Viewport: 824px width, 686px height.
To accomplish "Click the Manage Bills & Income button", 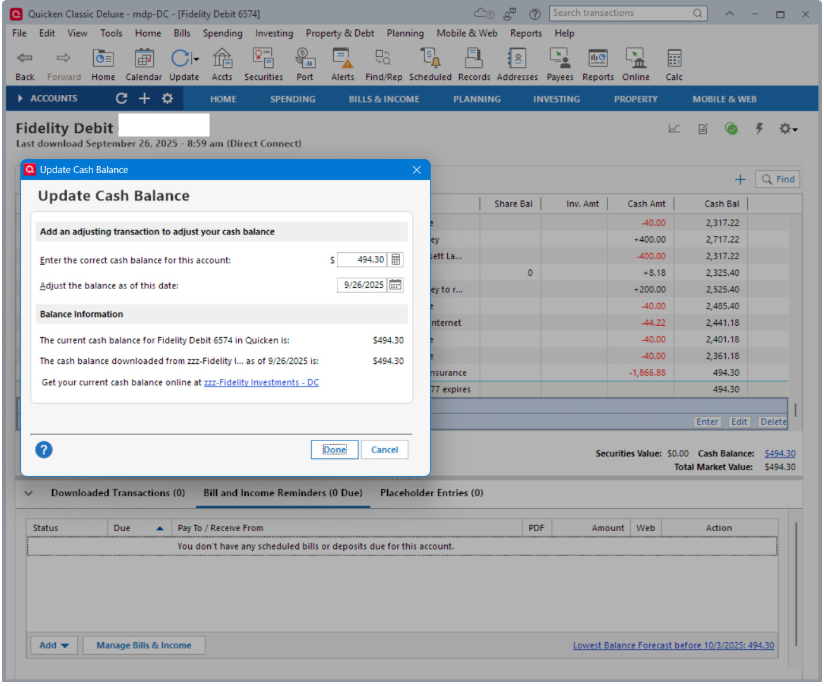I will (x=143, y=646).
